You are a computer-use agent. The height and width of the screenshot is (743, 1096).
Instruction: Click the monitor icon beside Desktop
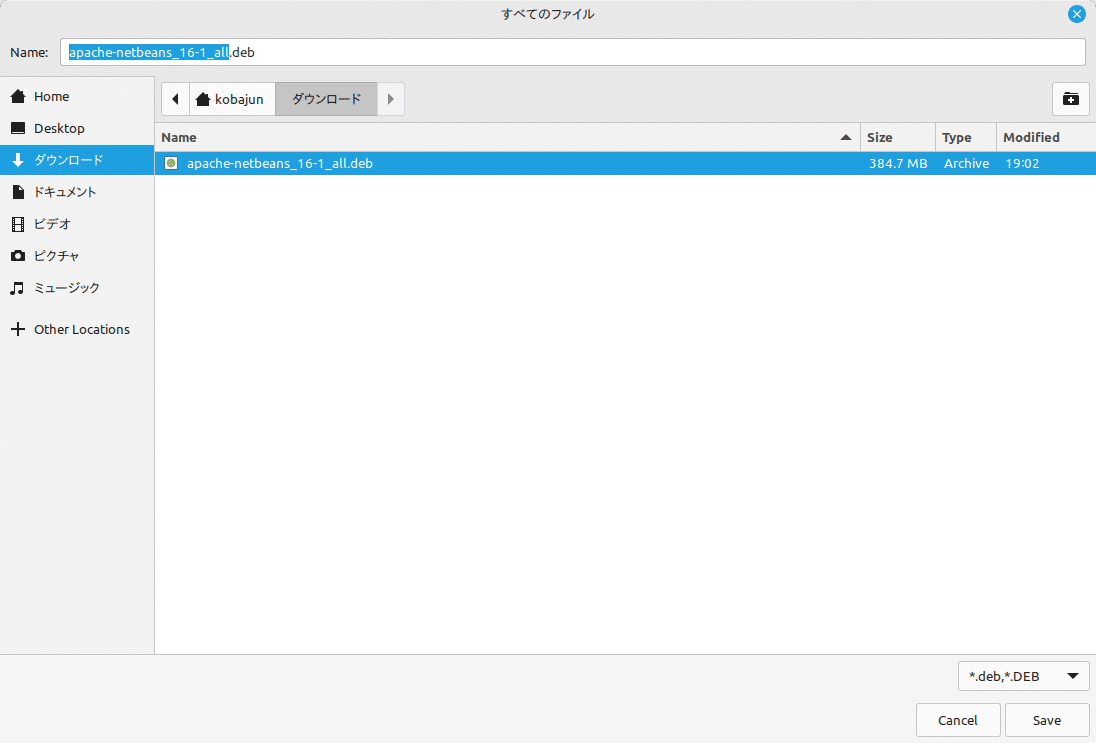(18, 128)
